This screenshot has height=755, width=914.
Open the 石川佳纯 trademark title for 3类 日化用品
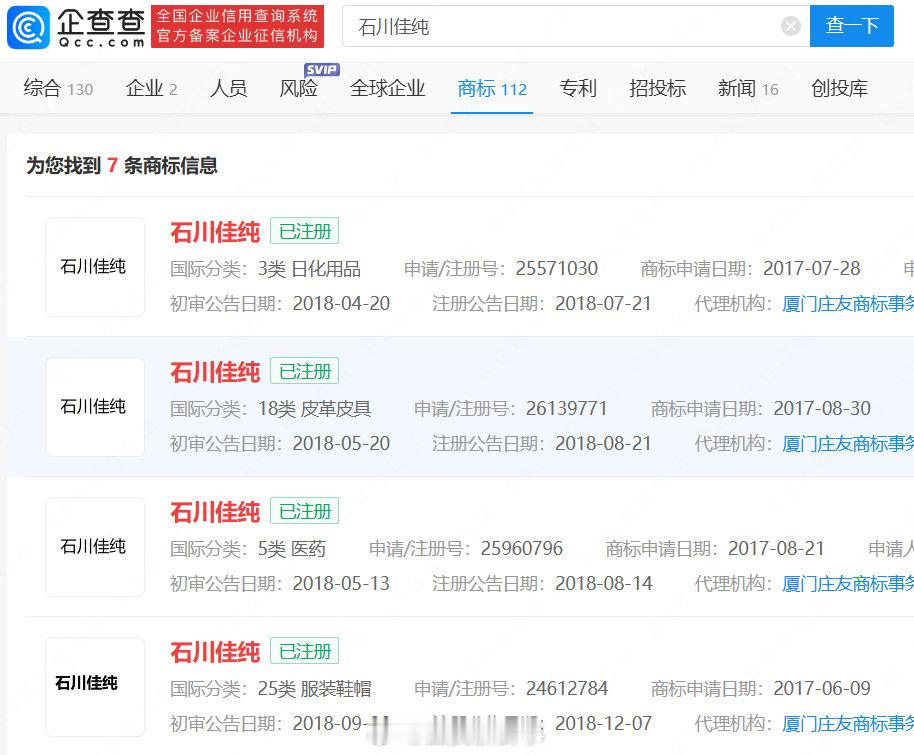tap(215, 232)
